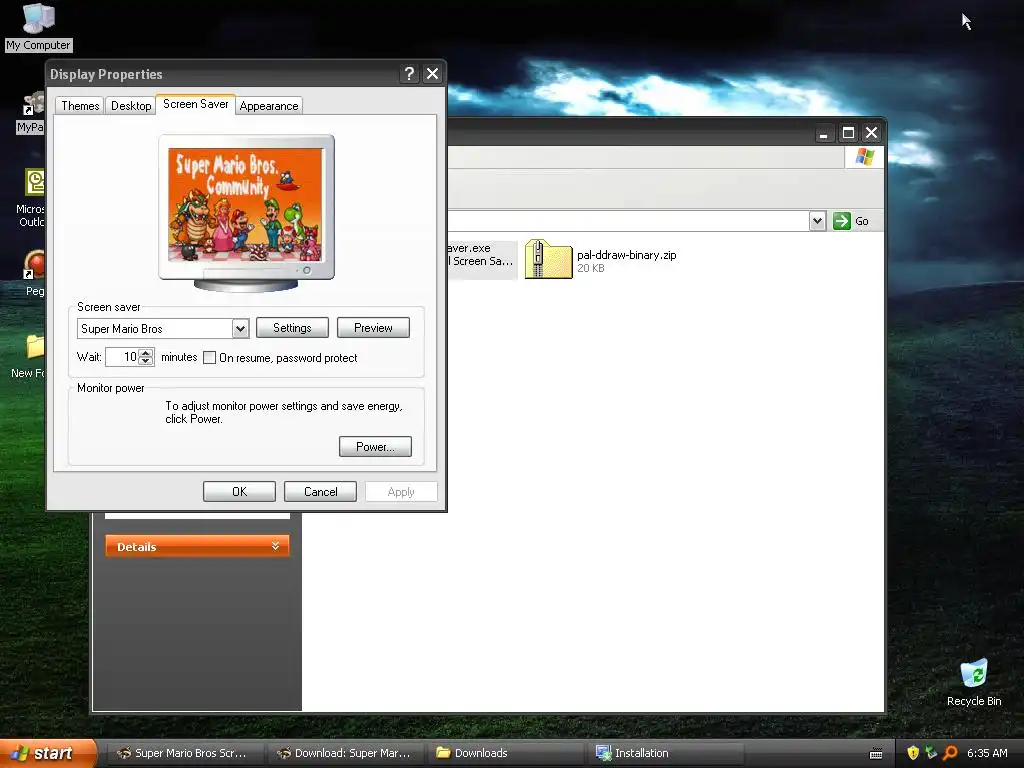
Task: Decrease the Wait minutes with down arrow
Action: pos(146,361)
